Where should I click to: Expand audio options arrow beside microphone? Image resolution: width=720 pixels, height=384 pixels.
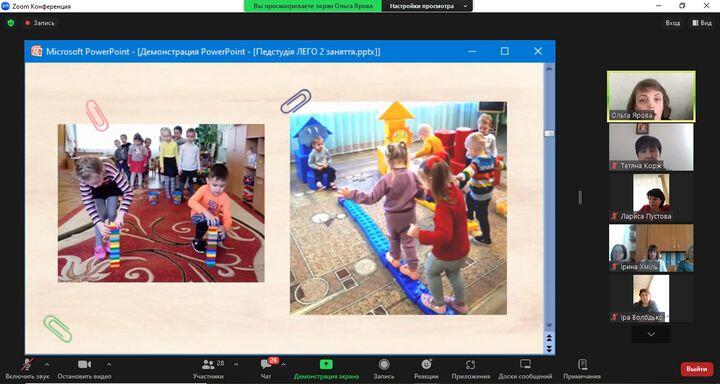pyautogui.click(x=47, y=365)
